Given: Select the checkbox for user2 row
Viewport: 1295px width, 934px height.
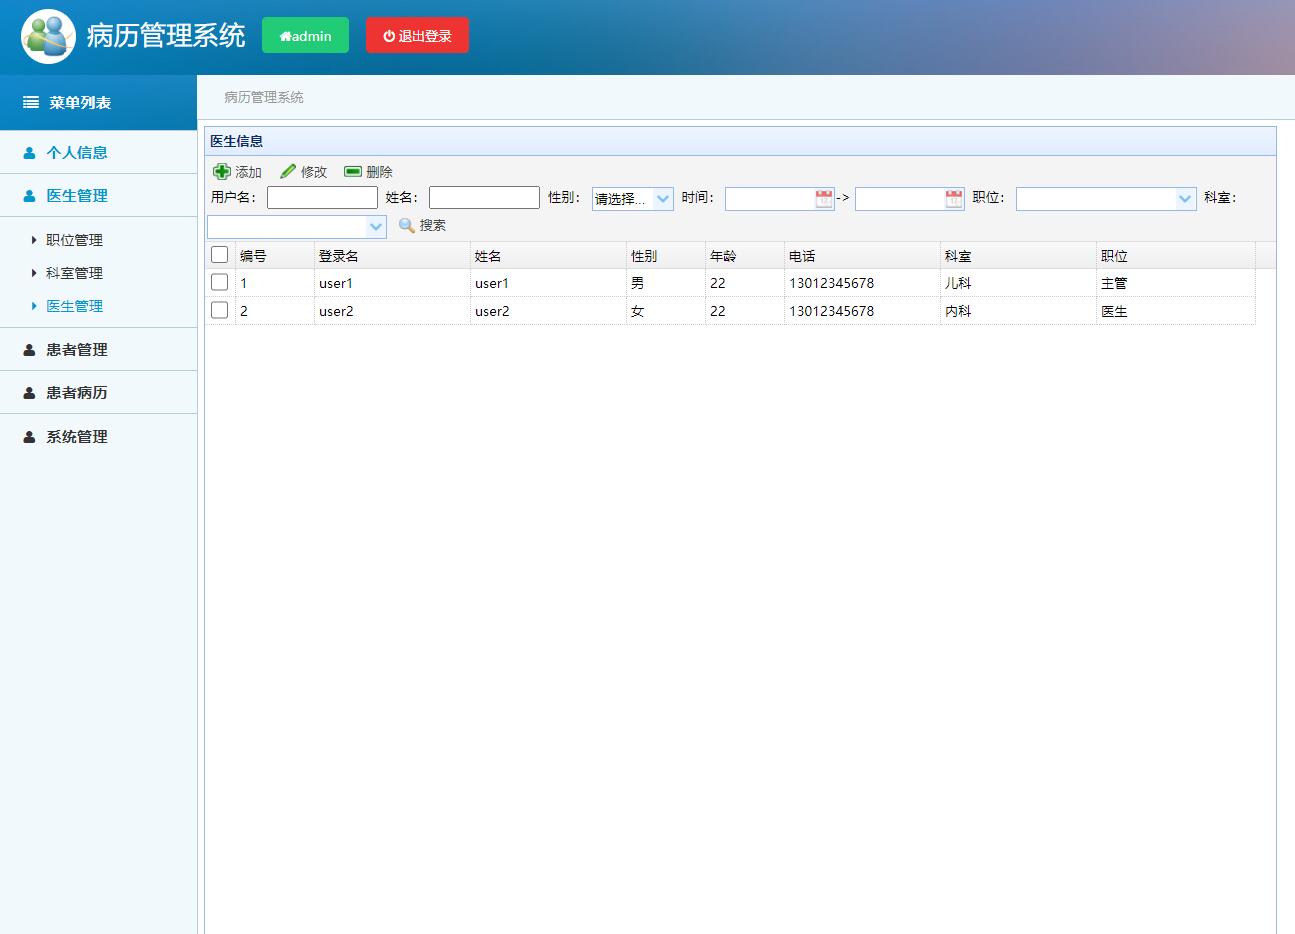Looking at the screenshot, I should click(220, 311).
